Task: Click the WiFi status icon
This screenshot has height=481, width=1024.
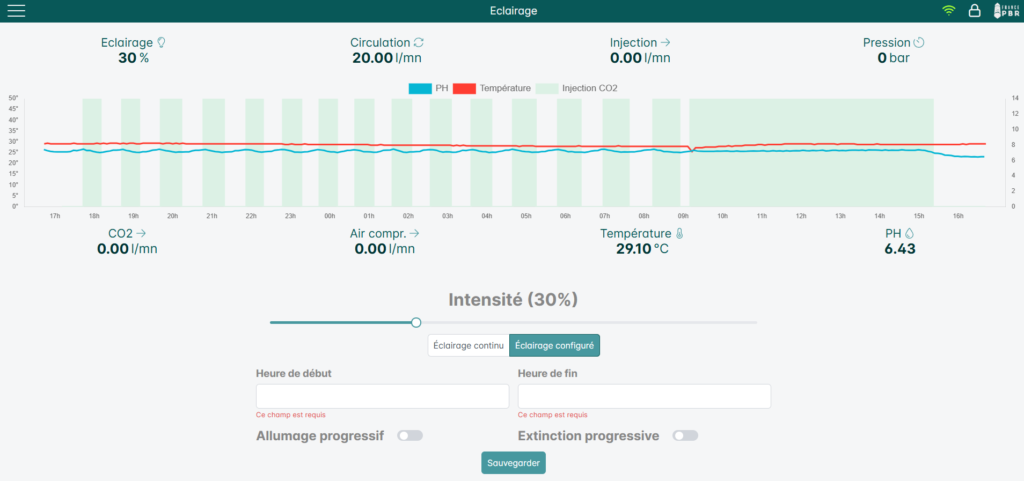Action: point(948,10)
